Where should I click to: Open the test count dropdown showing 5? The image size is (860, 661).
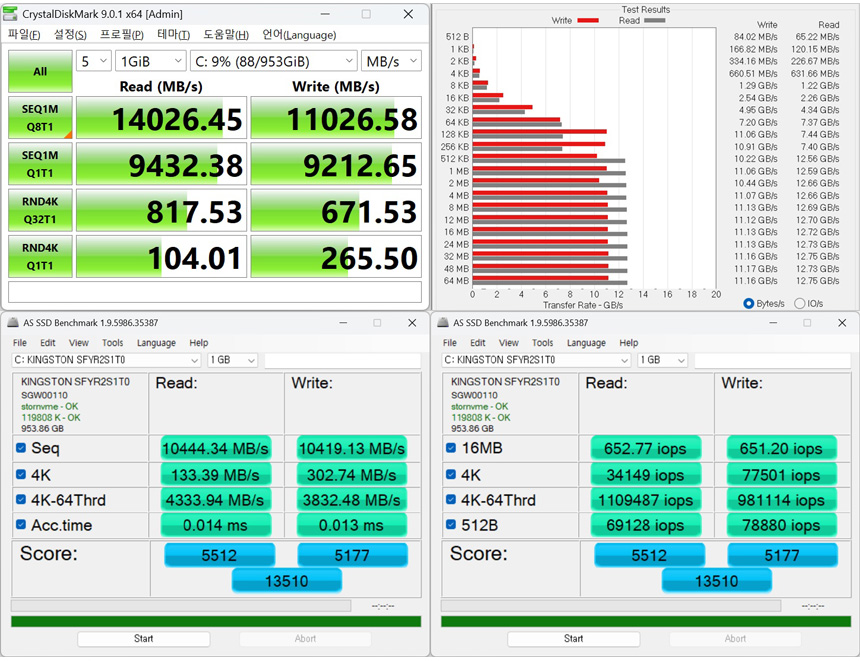[93, 61]
